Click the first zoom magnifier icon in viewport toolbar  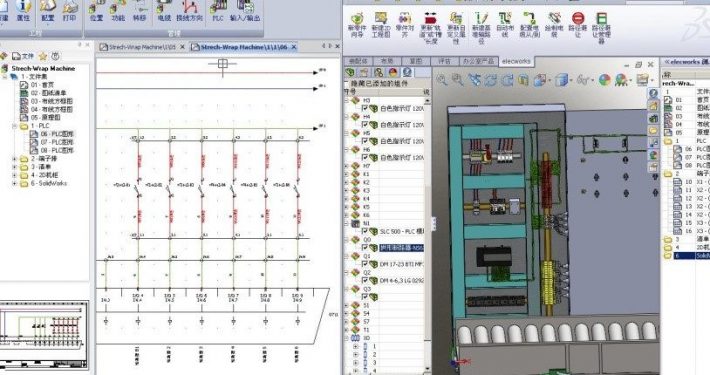click(x=441, y=80)
